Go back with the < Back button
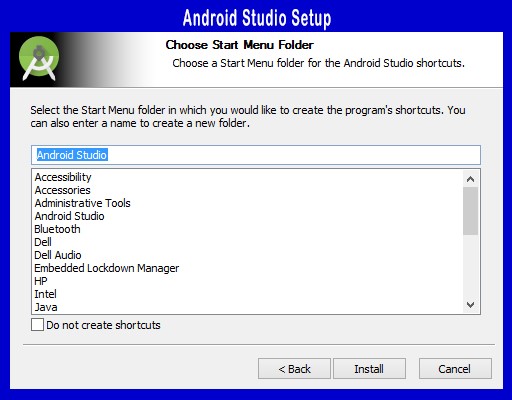 294,369
